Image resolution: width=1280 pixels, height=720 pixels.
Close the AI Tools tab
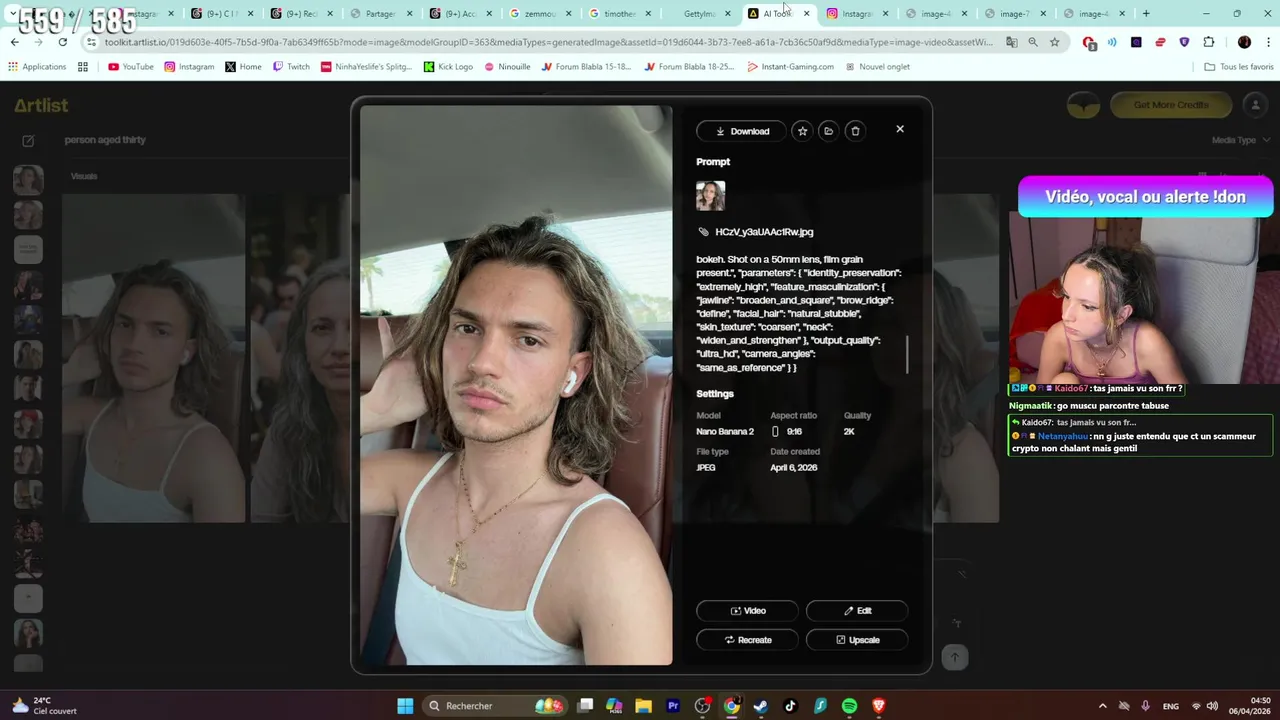pos(806,14)
